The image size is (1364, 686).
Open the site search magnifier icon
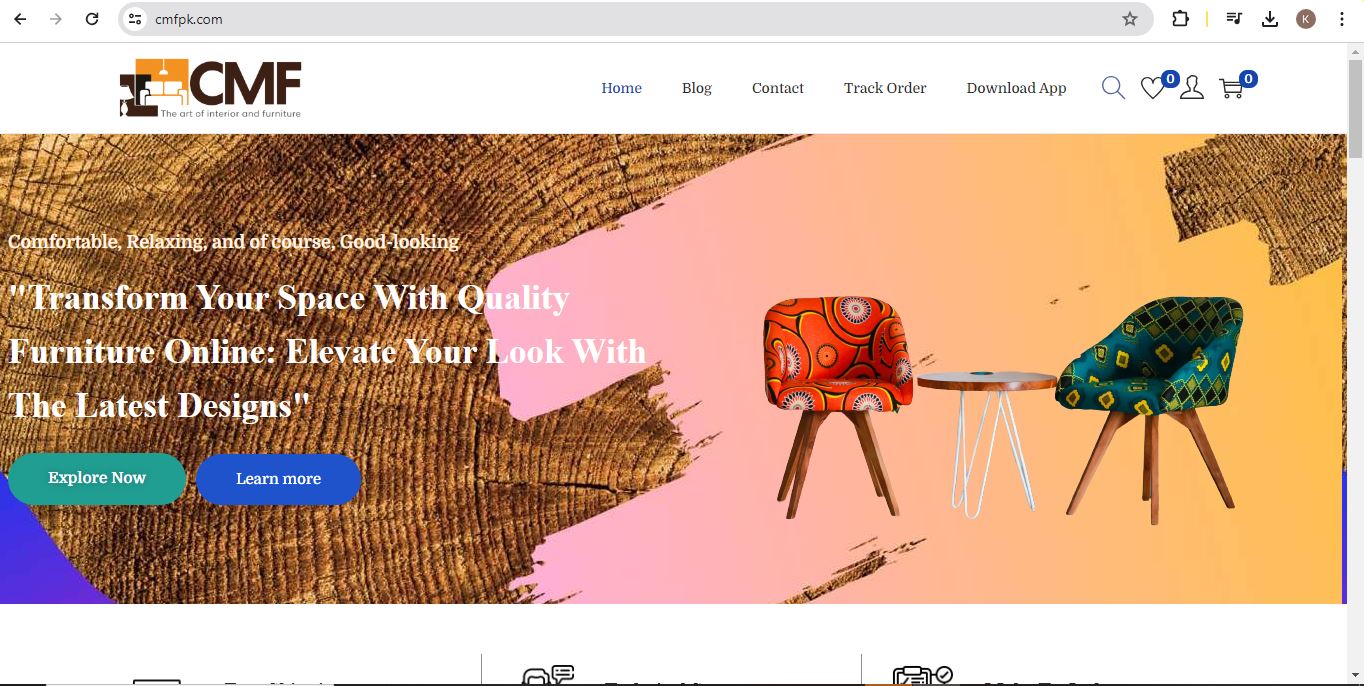[1113, 88]
